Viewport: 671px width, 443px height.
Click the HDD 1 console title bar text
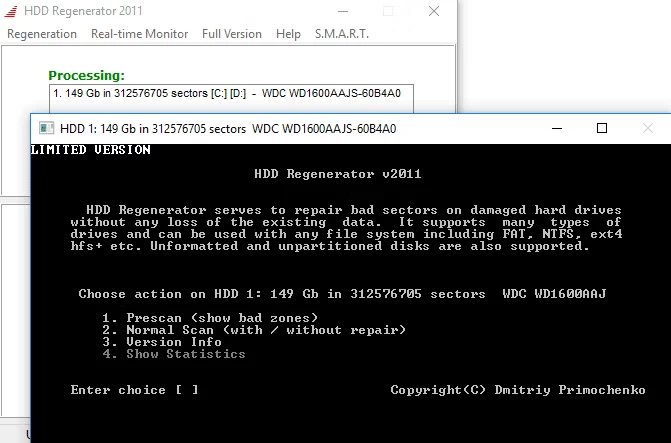pos(228,129)
